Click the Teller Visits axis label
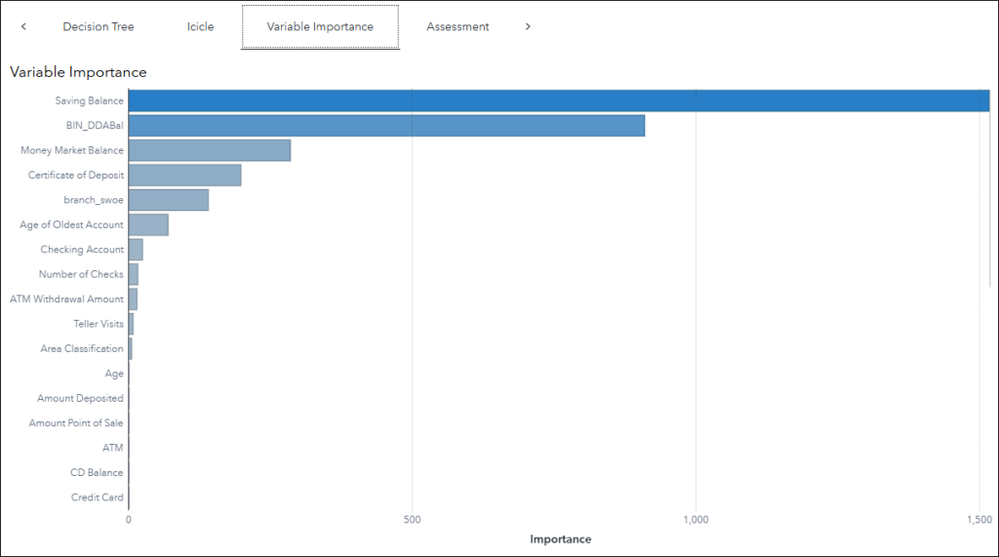999x557 pixels. coord(98,324)
